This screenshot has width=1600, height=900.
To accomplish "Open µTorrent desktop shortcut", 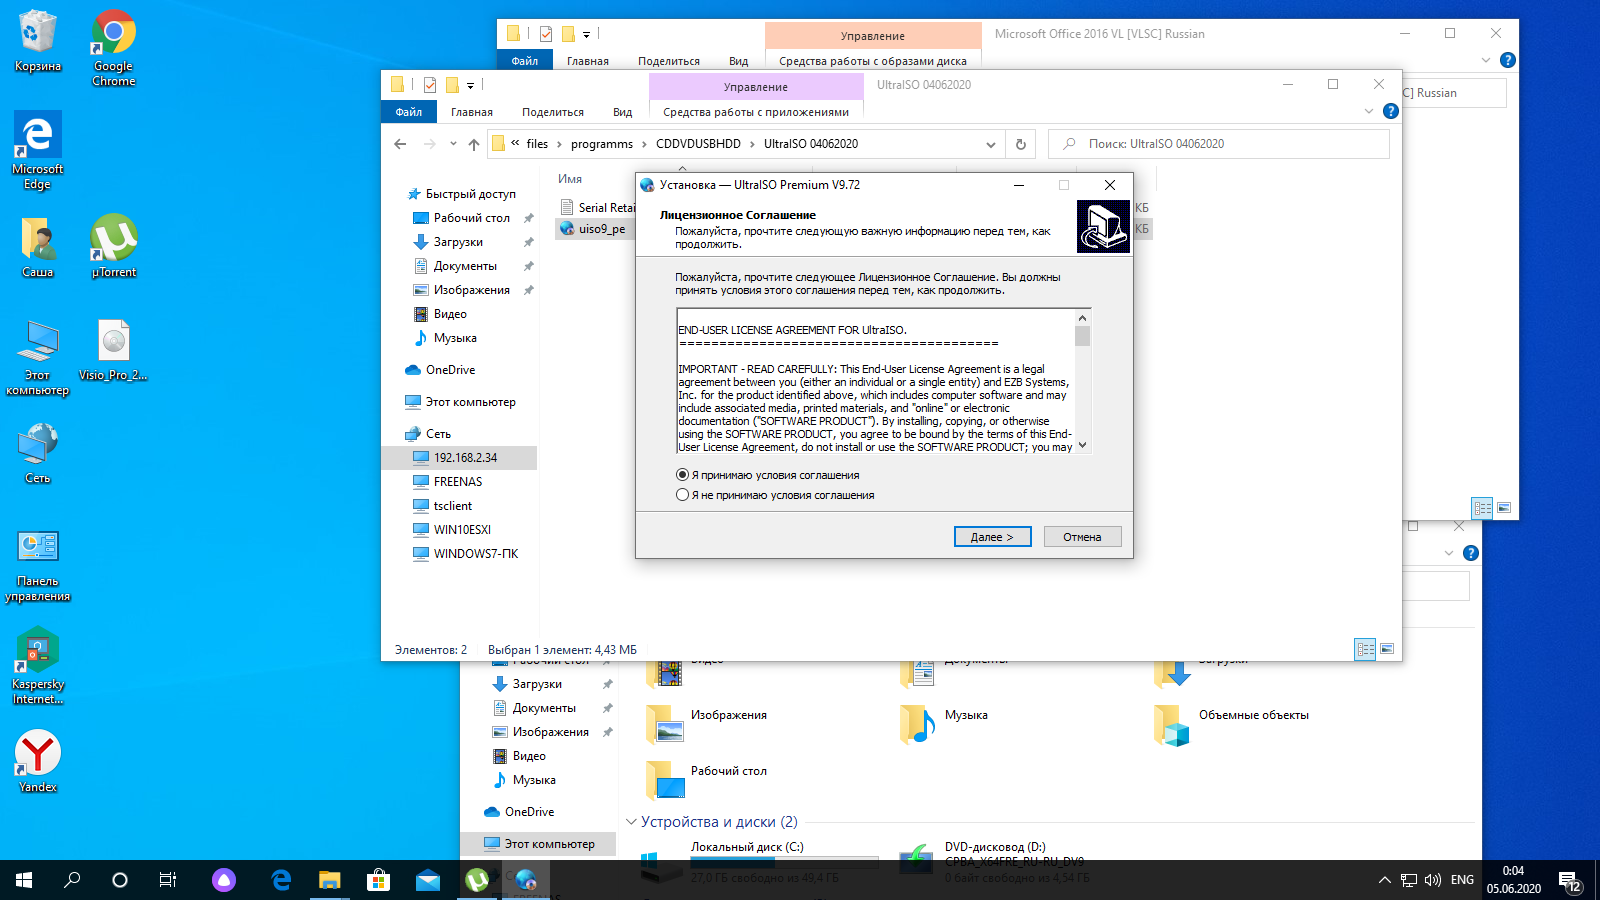I will click(x=114, y=246).
